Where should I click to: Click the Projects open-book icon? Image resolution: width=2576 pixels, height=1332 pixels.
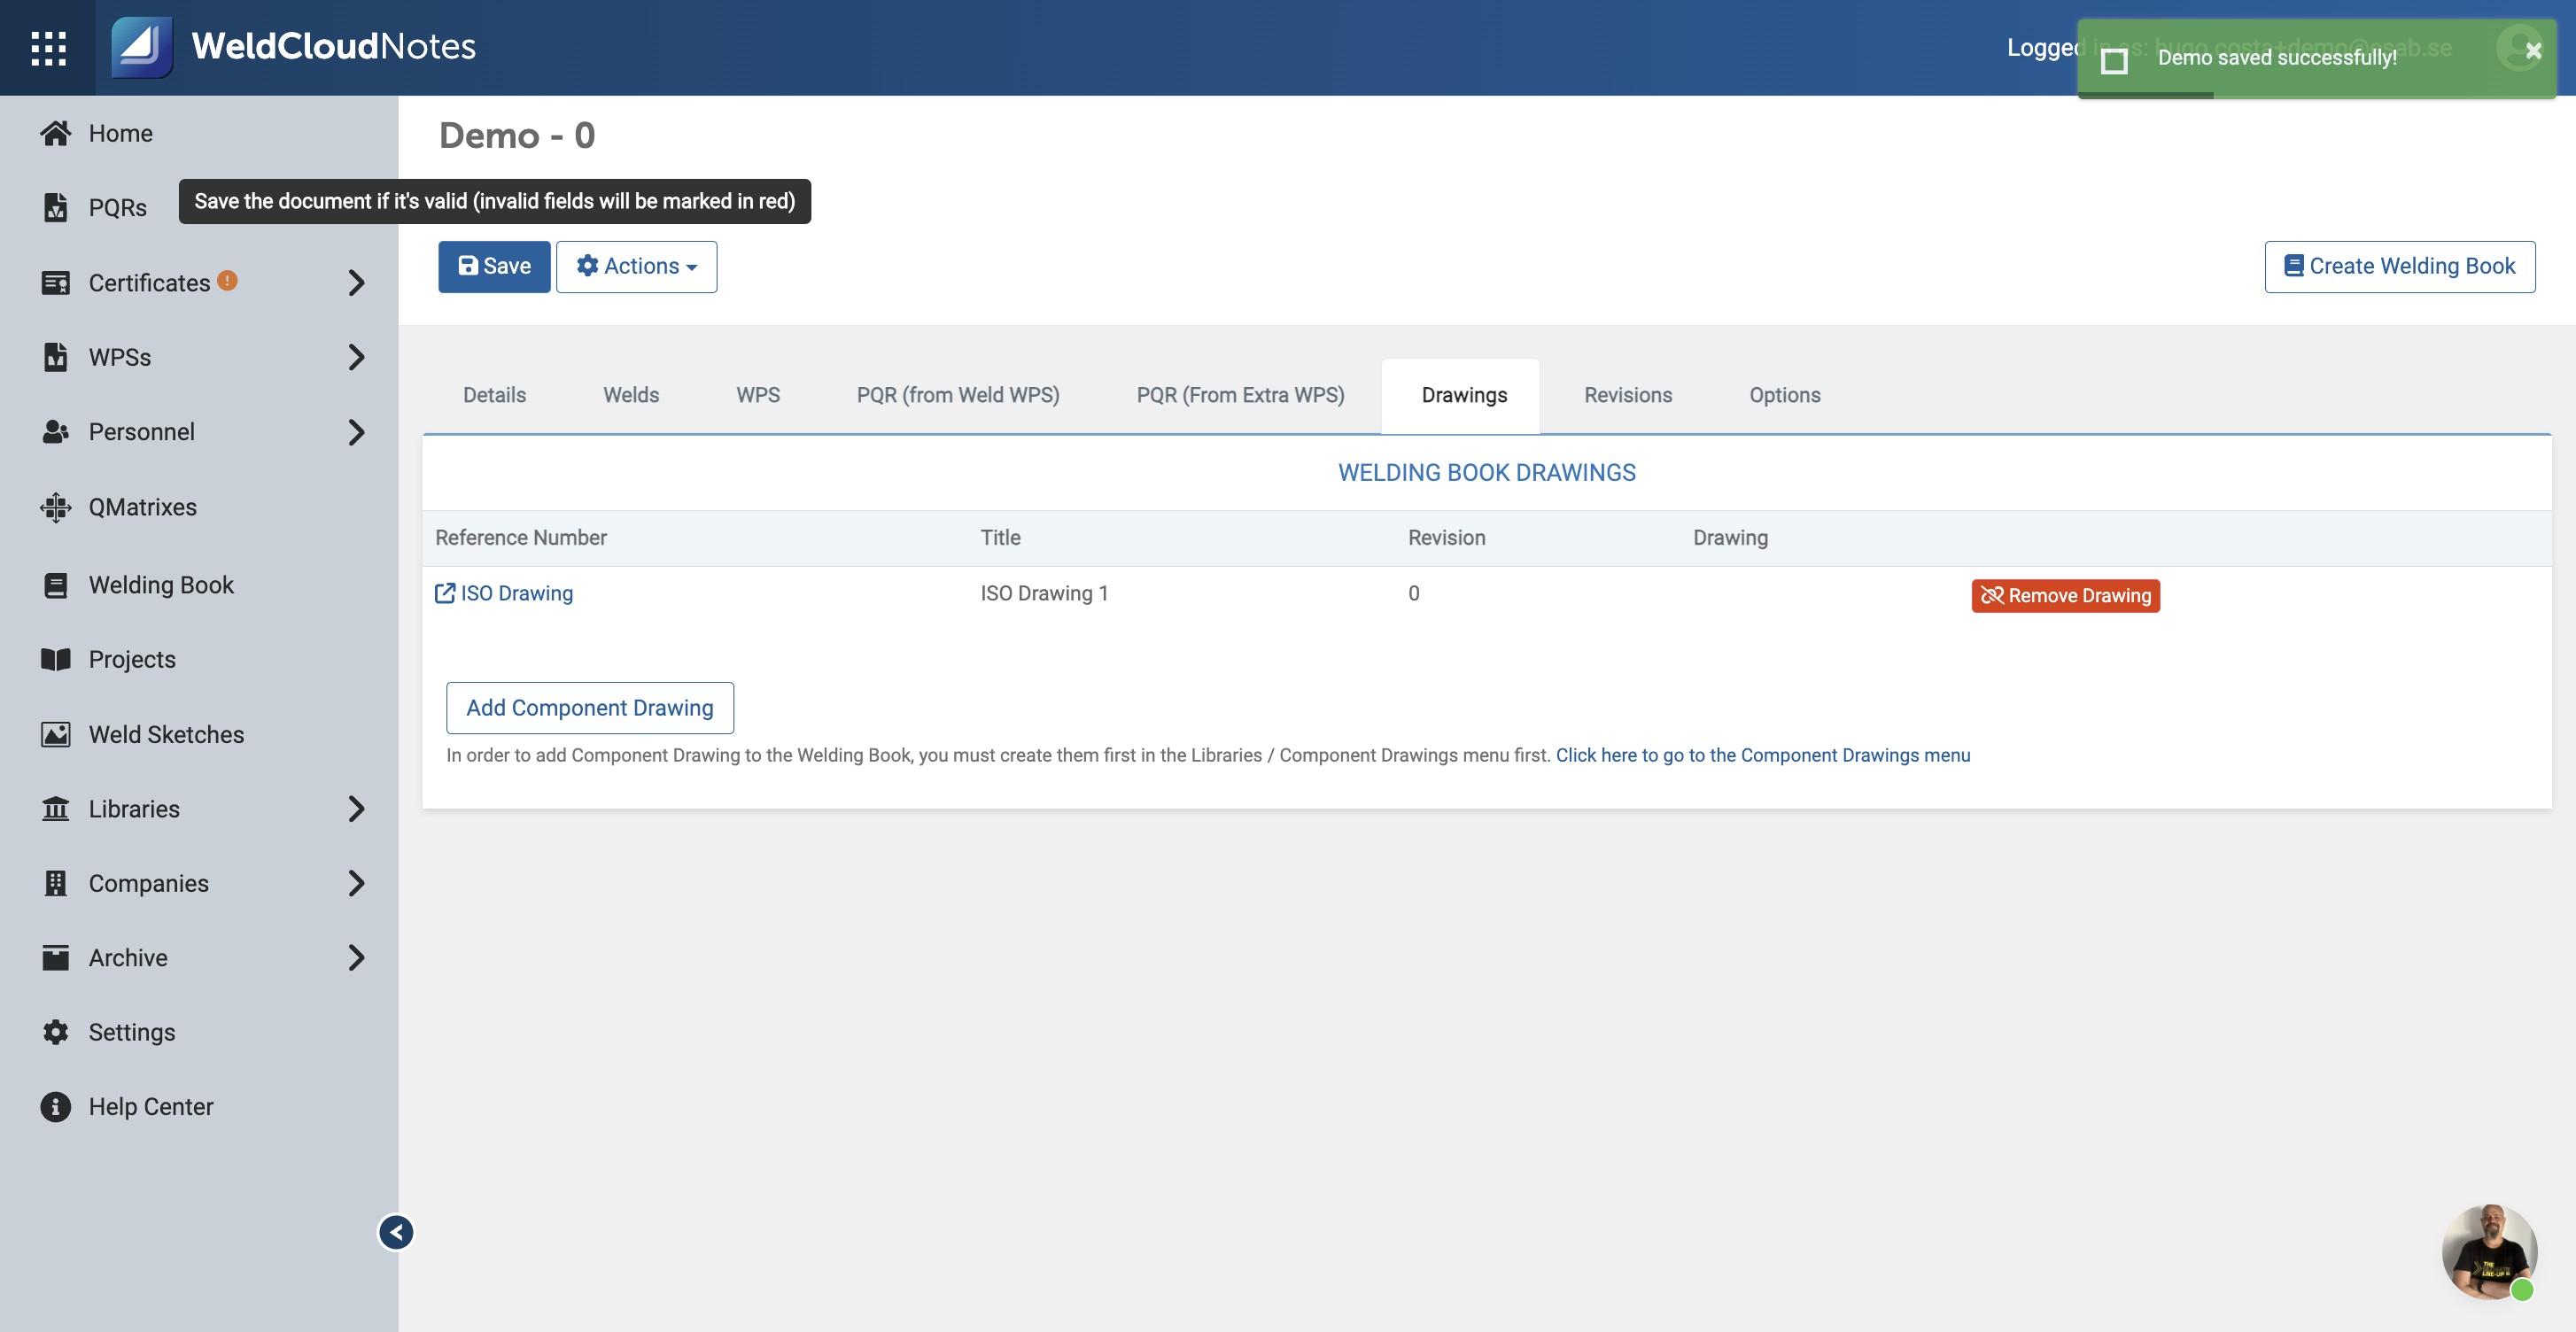[x=56, y=659]
